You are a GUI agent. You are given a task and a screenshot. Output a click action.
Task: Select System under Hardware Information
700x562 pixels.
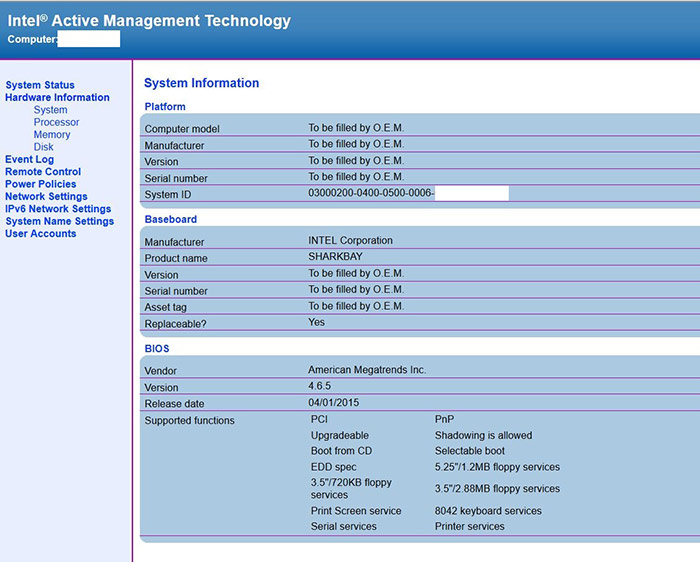[x=50, y=110]
